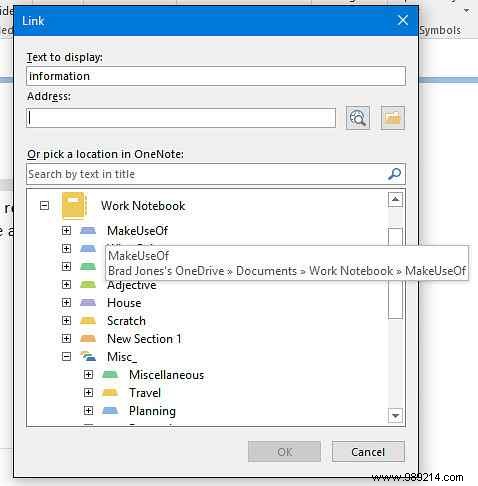The height and width of the screenshot is (486, 478).
Task: Click the Browse the Web icon
Action: (358, 118)
